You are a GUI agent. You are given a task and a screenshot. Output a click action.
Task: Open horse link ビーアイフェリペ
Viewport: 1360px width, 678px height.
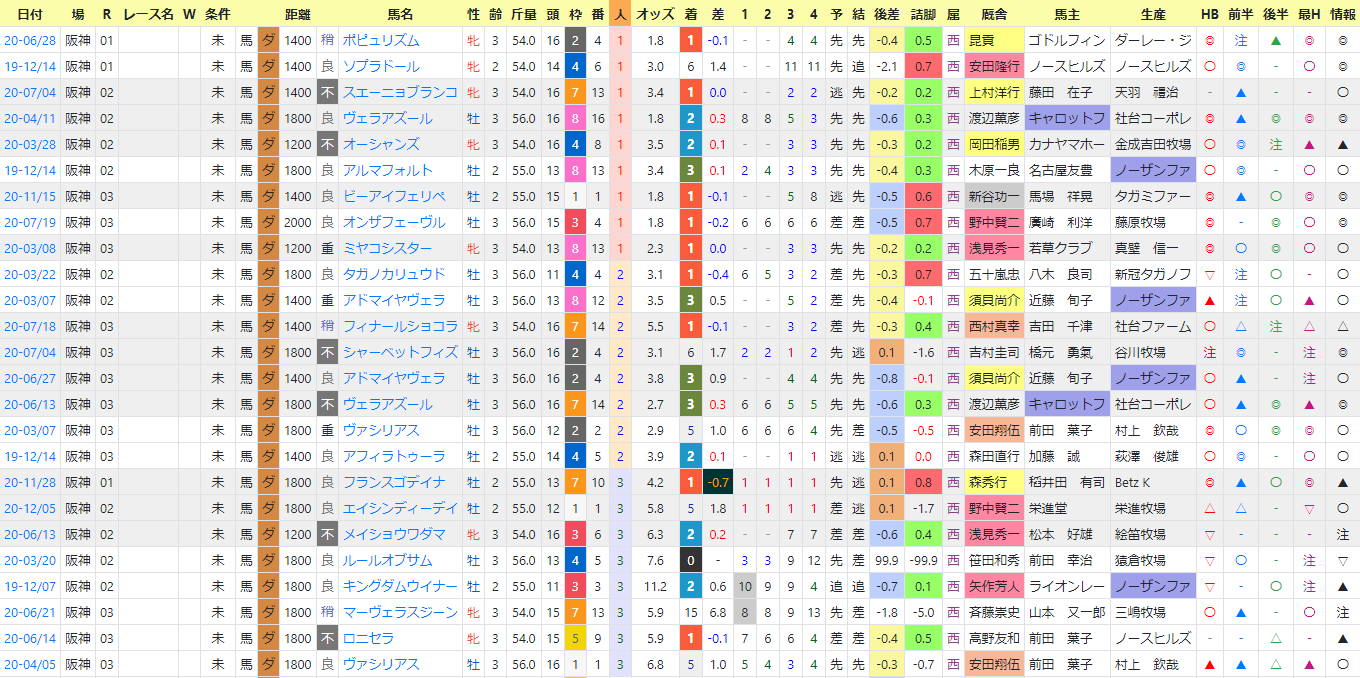pos(394,196)
